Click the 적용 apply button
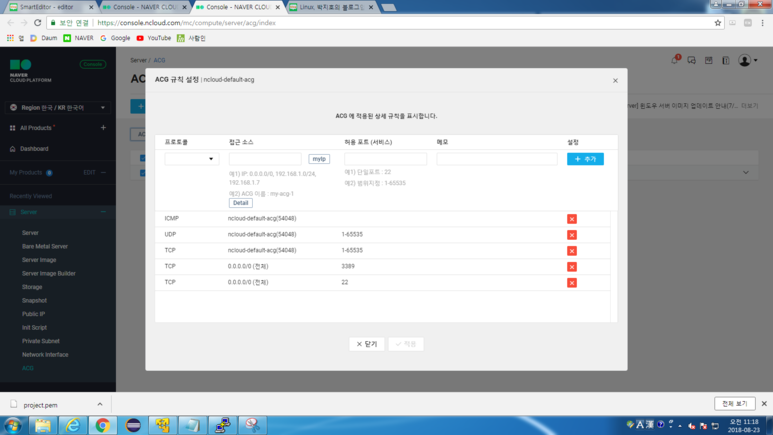This screenshot has width=773, height=435. click(406, 344)
